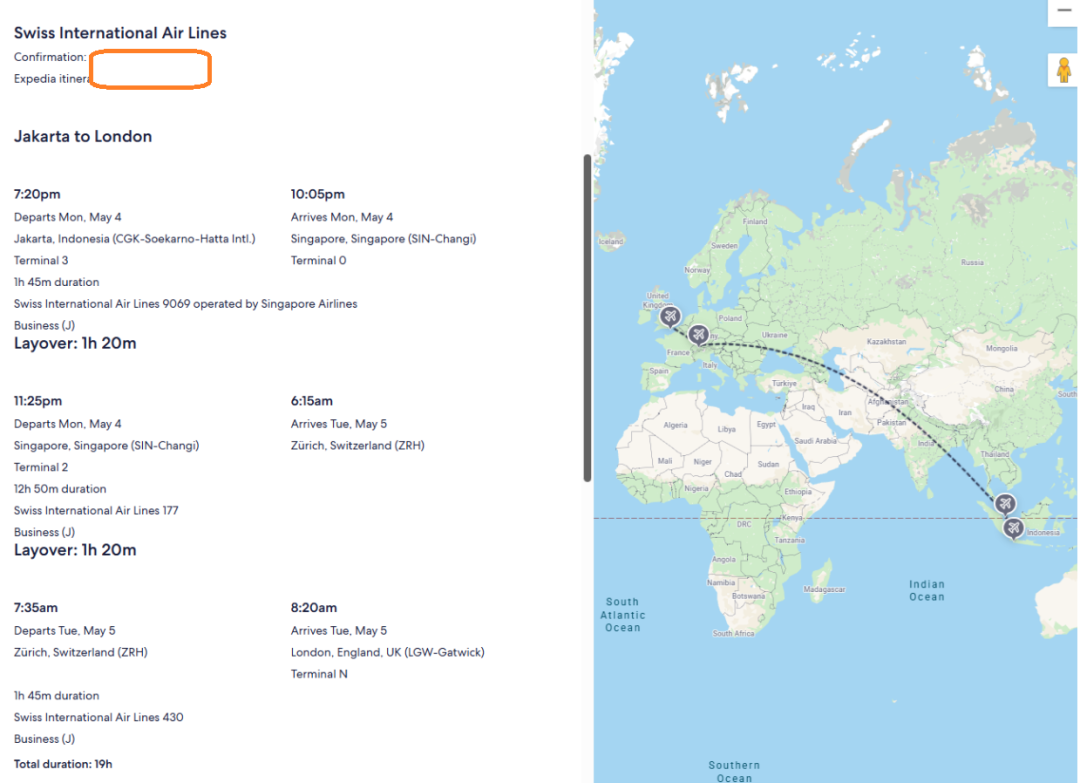Screen dimensions: 1080x783
Task: Click the Swiss International Air Lines heading
Action: [120, 33]
